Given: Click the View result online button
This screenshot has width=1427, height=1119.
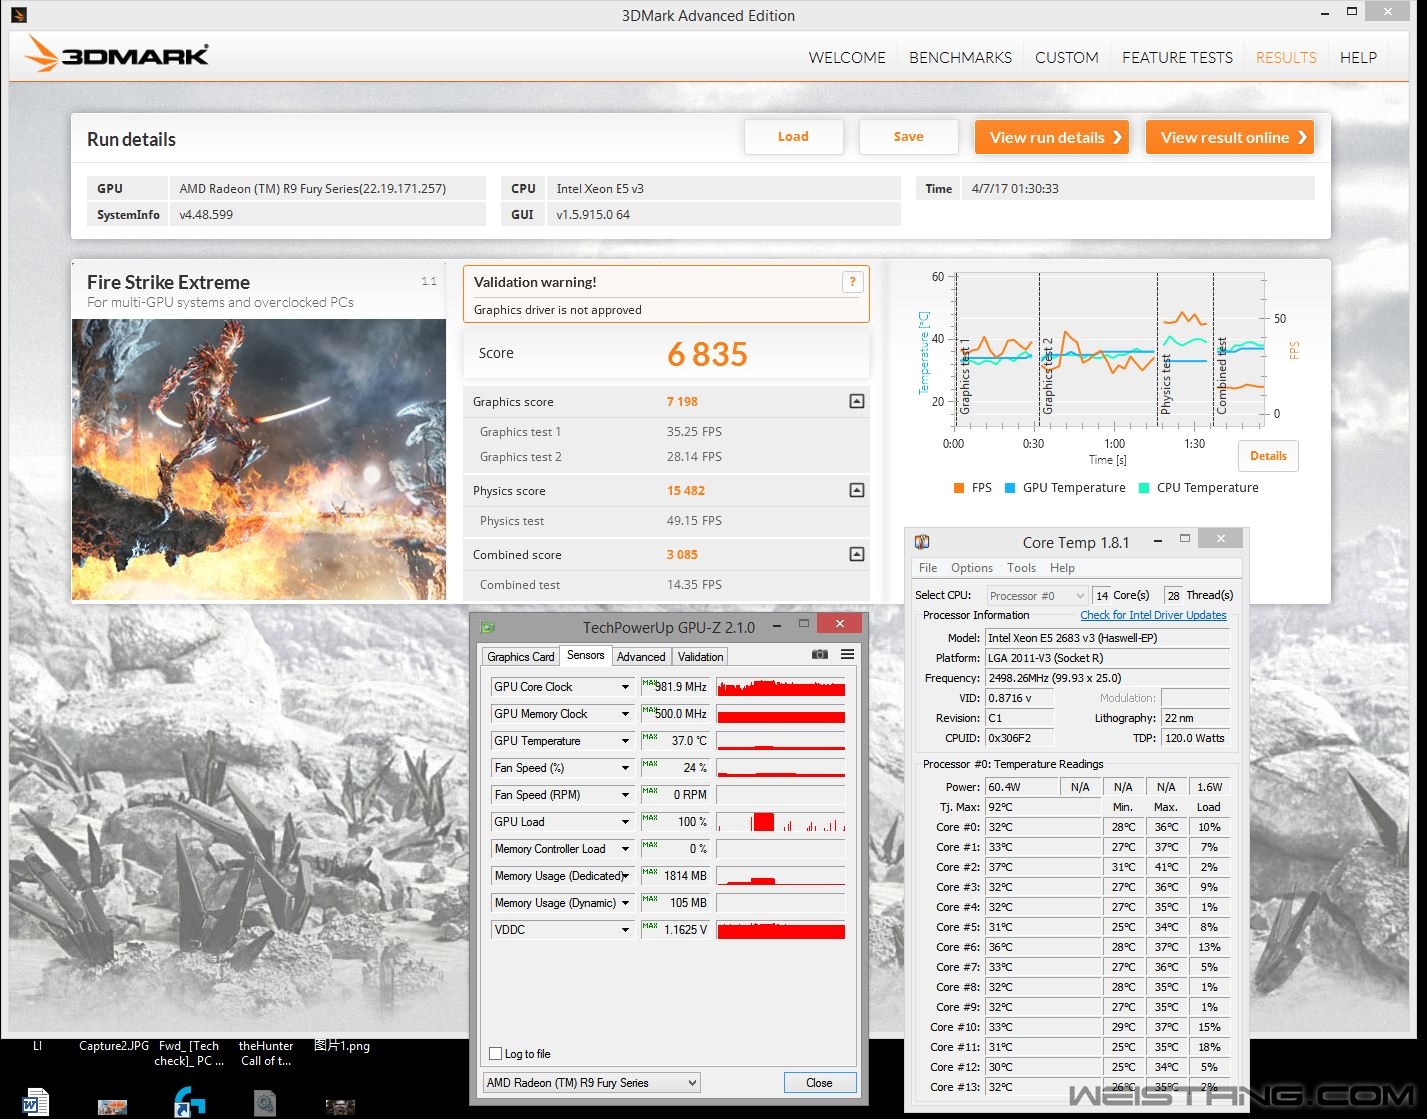Looking at the screenshot, I should (x=1229, y=138).
